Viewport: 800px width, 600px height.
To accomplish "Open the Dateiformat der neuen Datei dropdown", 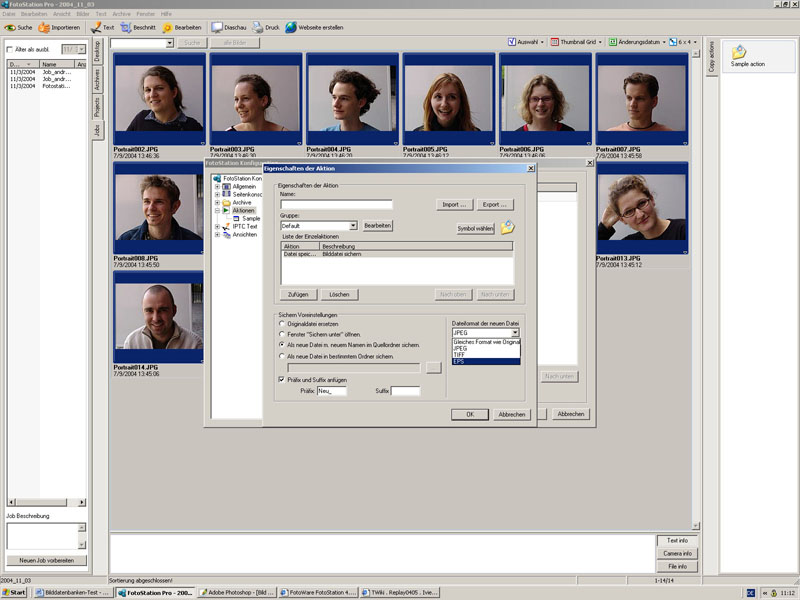I will (x=515, y=333).
